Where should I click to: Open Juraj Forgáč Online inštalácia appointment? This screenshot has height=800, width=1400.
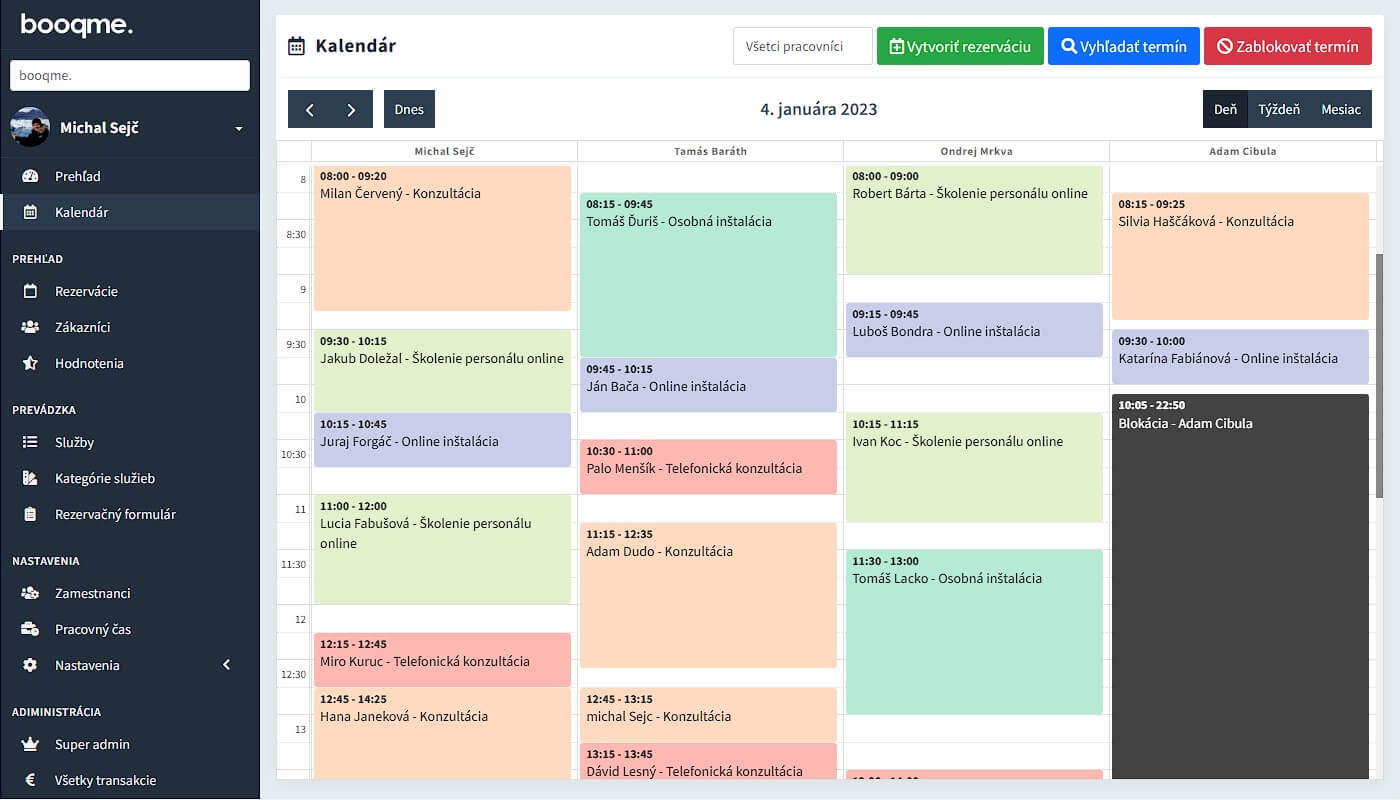[442, 440]
